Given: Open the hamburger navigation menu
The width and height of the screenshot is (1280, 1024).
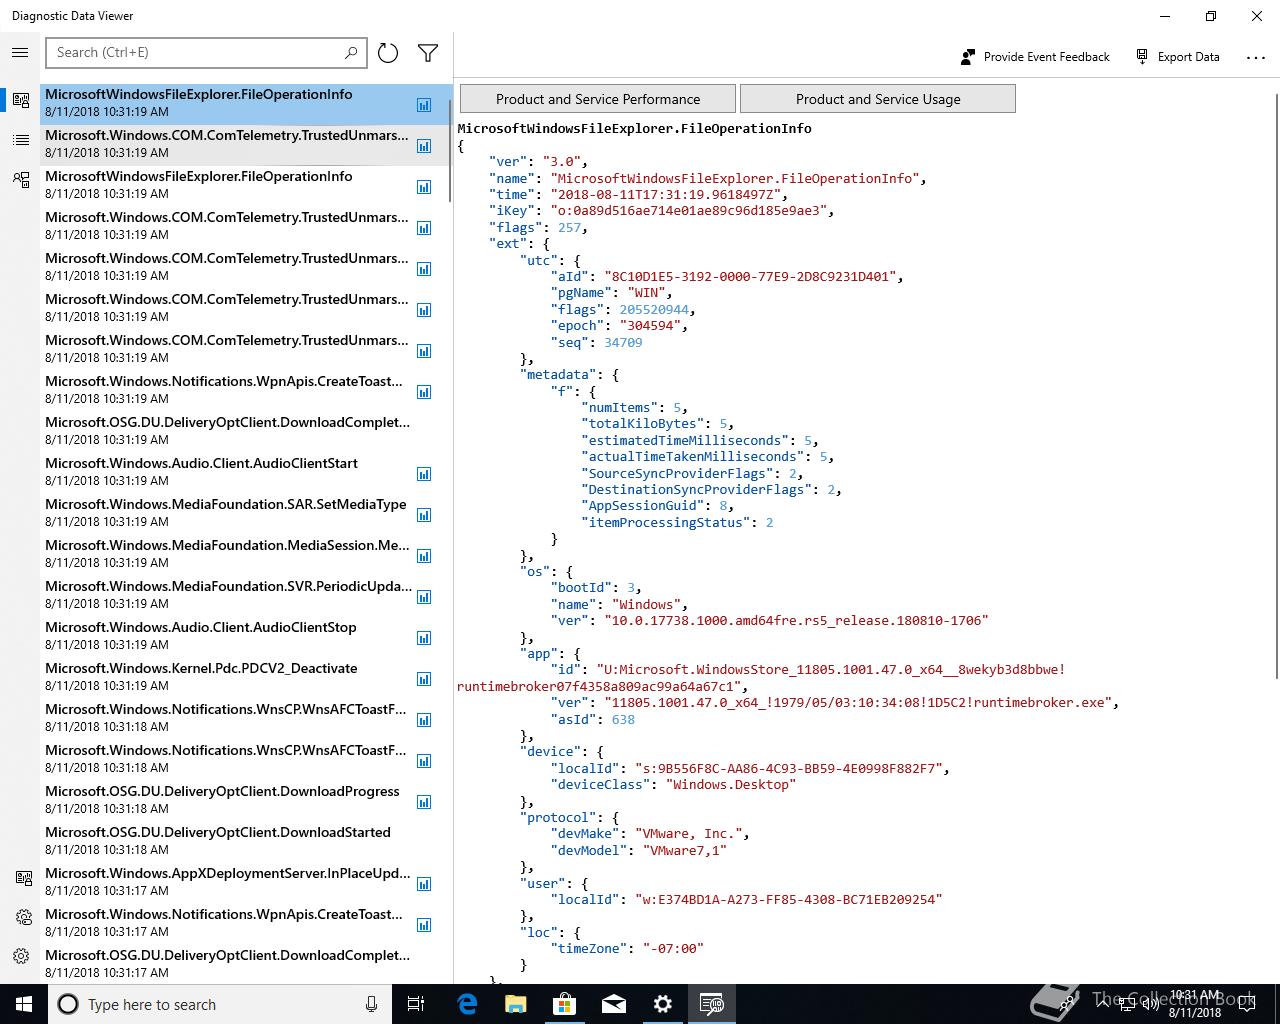Looking at the screenshot, I should point(20,53).
